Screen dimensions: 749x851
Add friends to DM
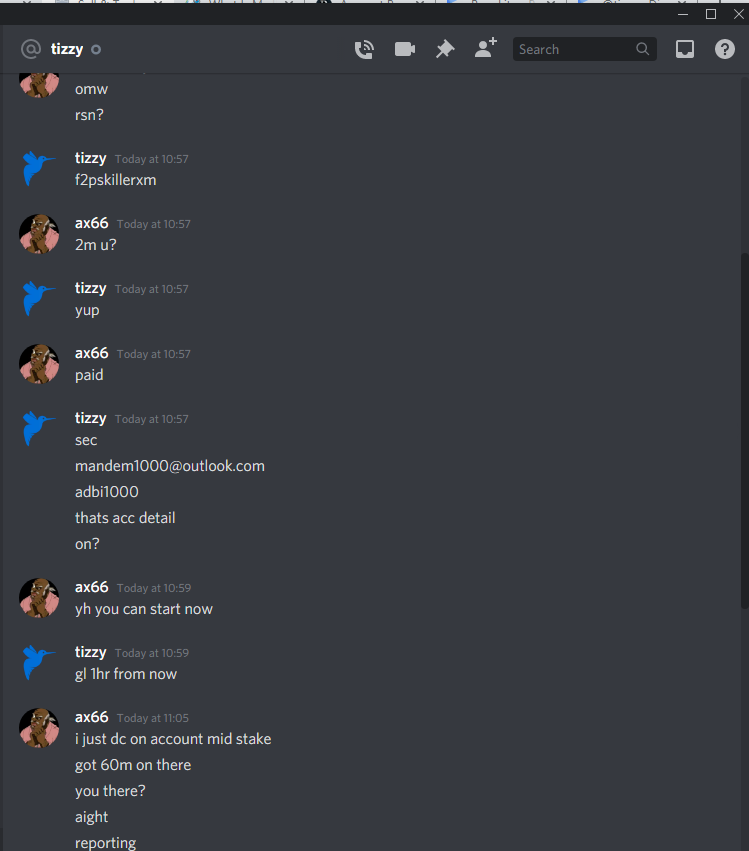coord(486,48)
